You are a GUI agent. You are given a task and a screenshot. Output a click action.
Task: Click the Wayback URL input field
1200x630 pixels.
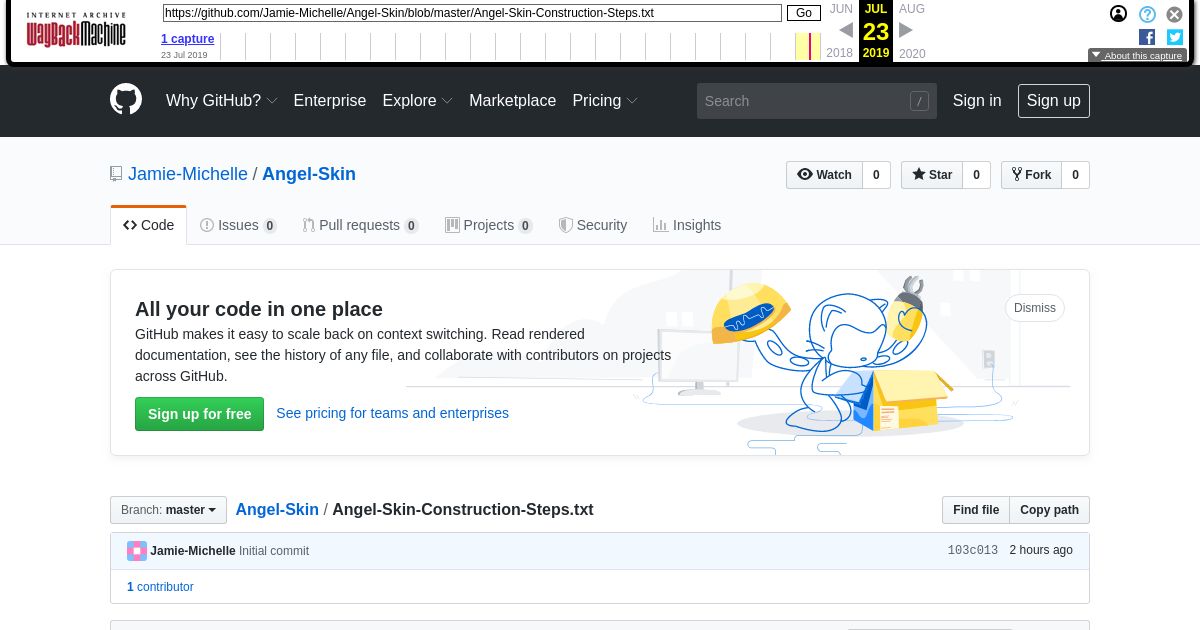pos(472,13)
